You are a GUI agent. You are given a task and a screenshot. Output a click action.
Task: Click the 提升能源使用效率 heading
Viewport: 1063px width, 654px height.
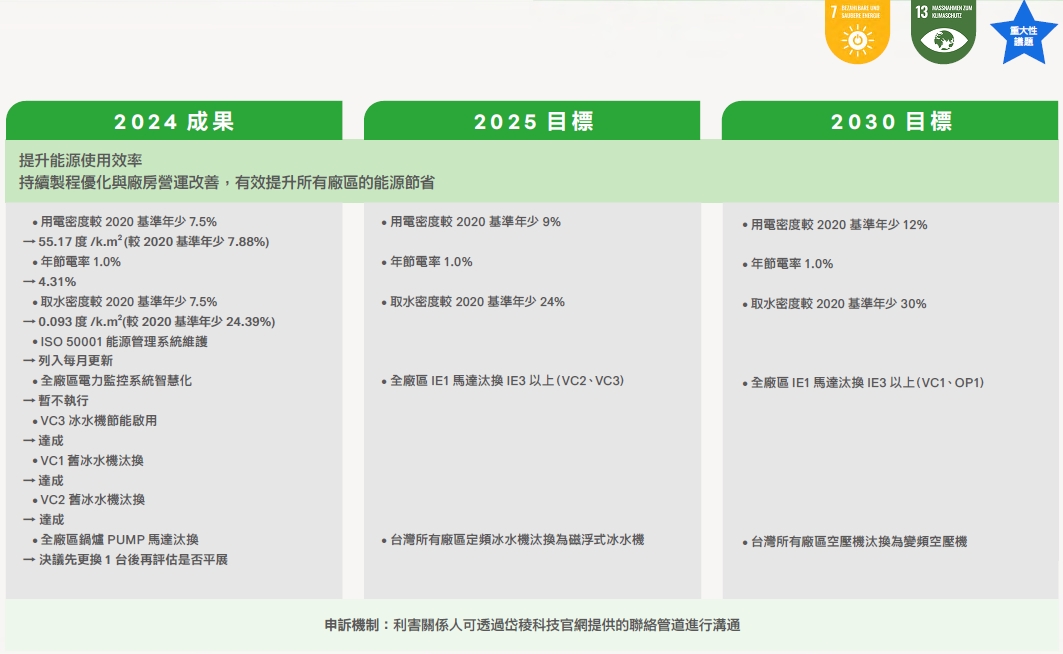point(81,160)
